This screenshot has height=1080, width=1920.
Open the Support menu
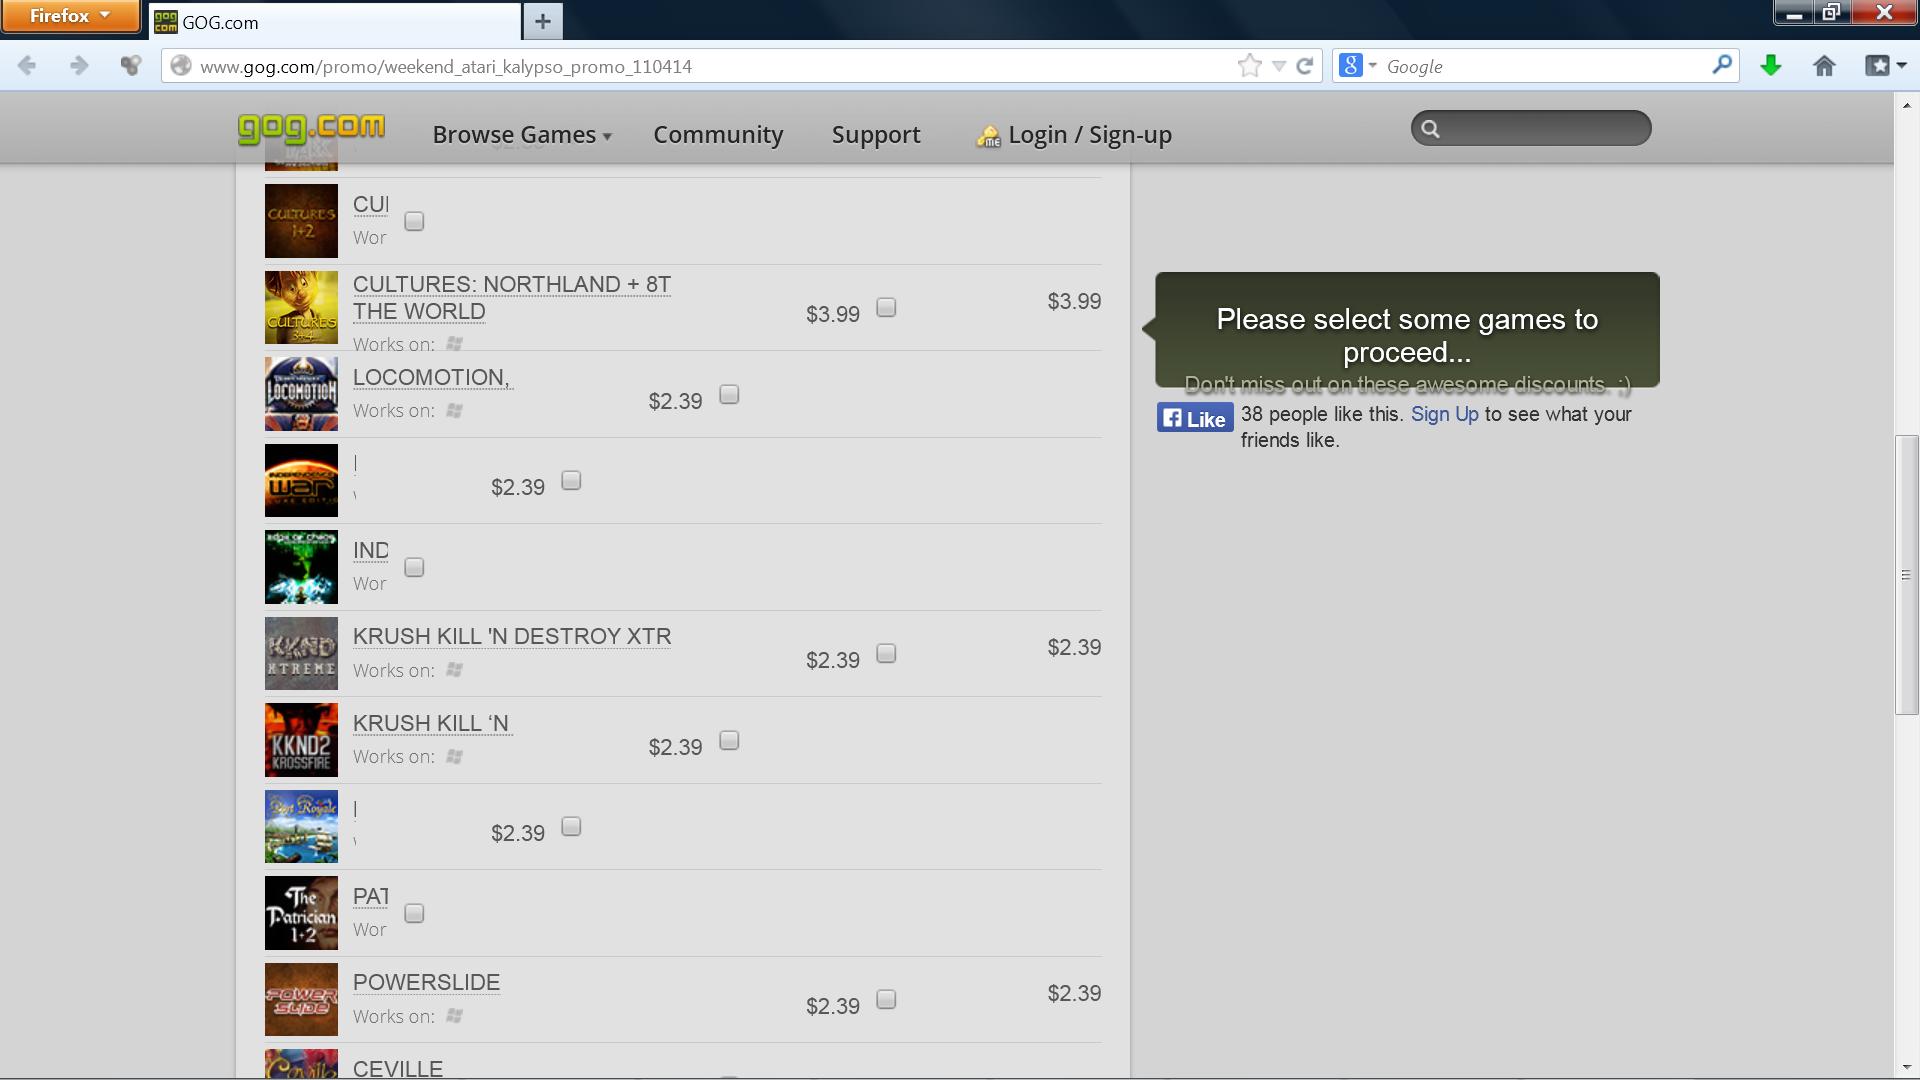pos(876,134)
